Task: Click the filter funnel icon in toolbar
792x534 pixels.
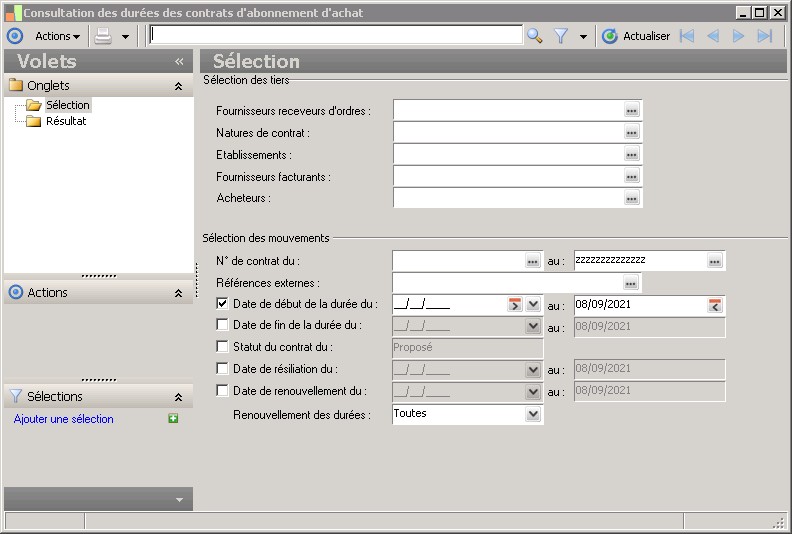Action: point(561,36)
